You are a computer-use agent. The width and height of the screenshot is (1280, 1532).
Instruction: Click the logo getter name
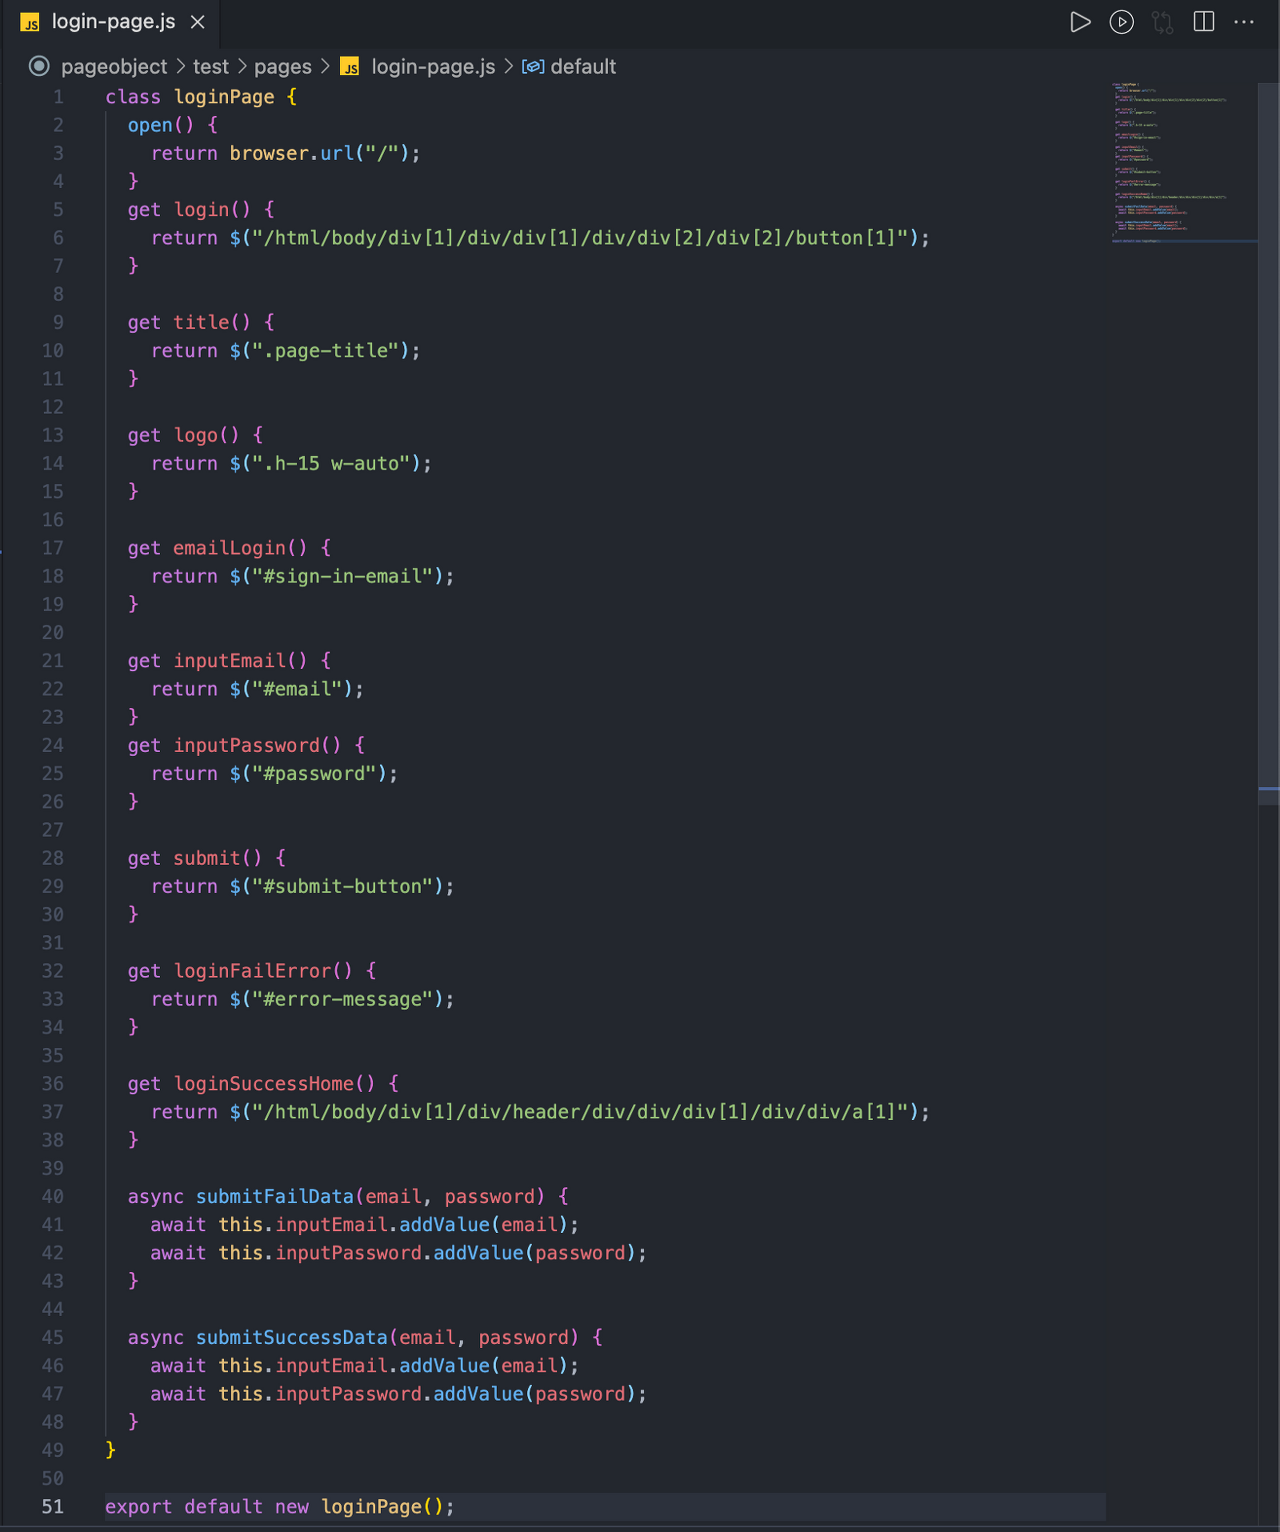[196, 435]
